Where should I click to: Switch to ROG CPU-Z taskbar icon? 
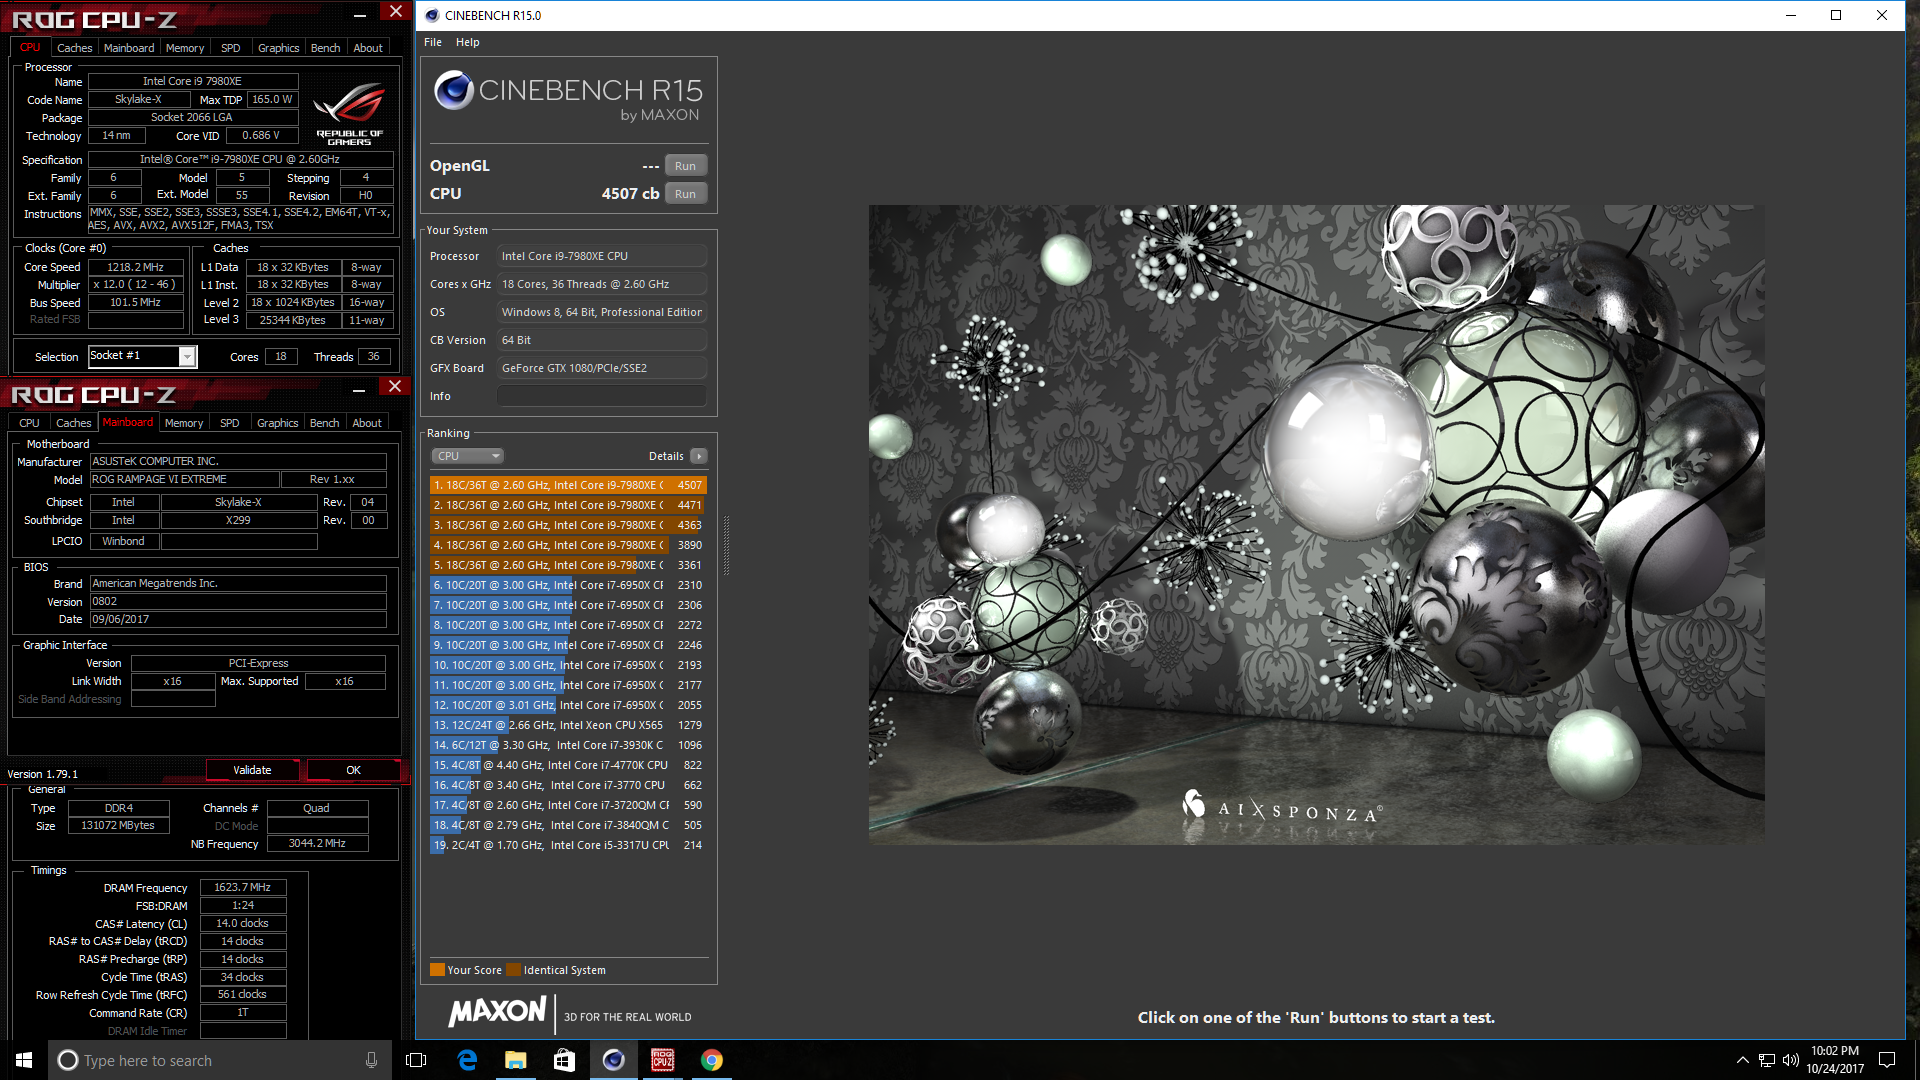pos(662,1060)
